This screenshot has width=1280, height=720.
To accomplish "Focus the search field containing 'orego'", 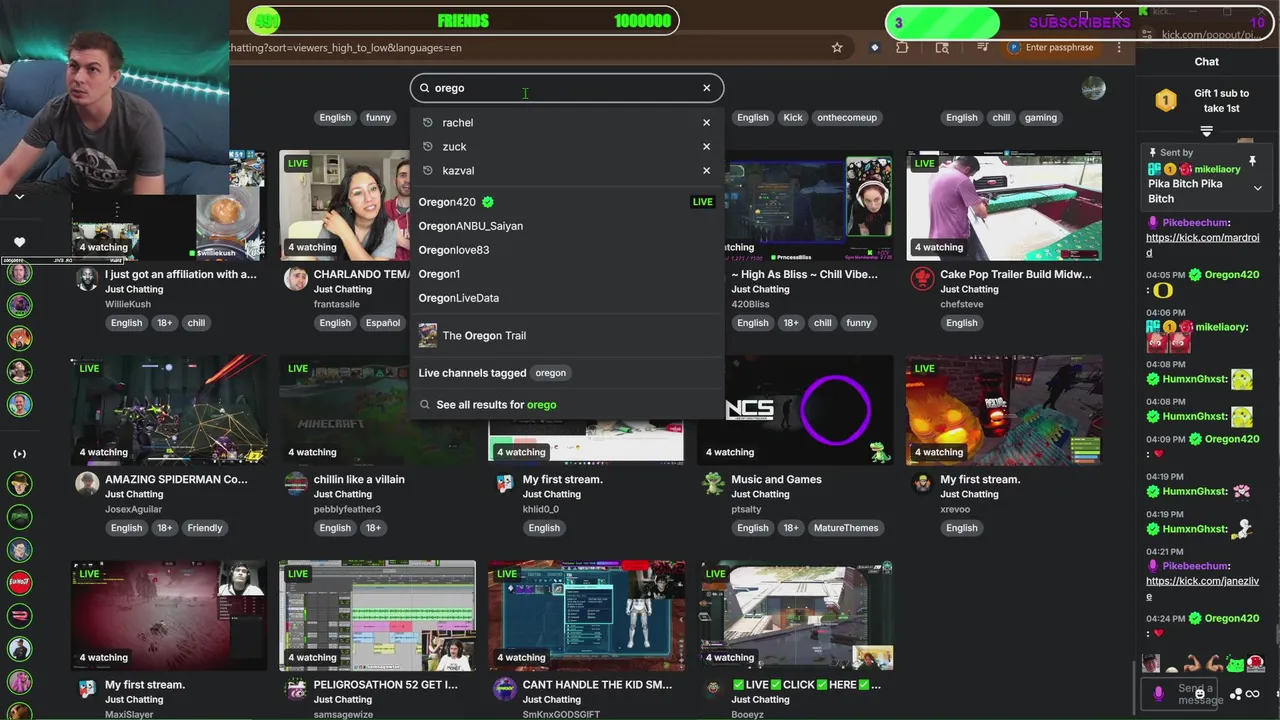I will click(566, 88).
